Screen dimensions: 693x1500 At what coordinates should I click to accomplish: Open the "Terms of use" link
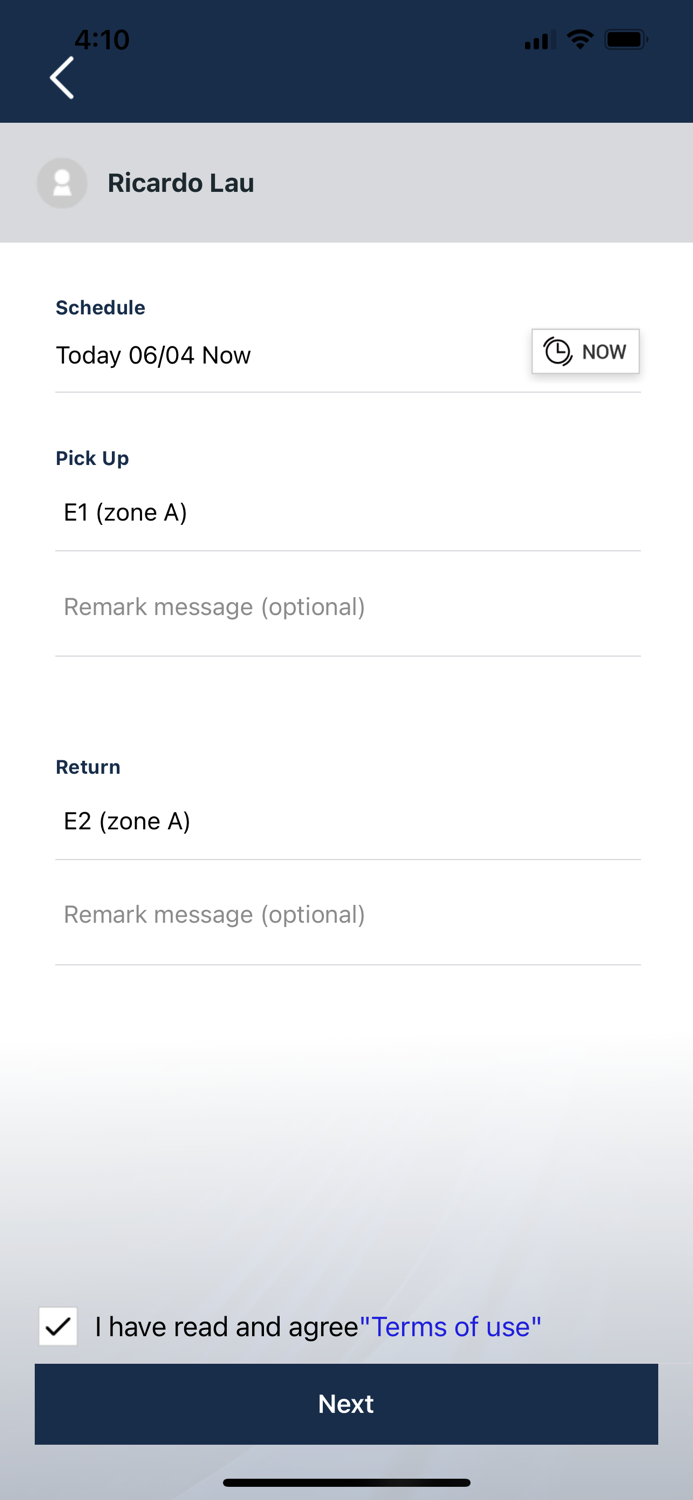(450, 1327)
